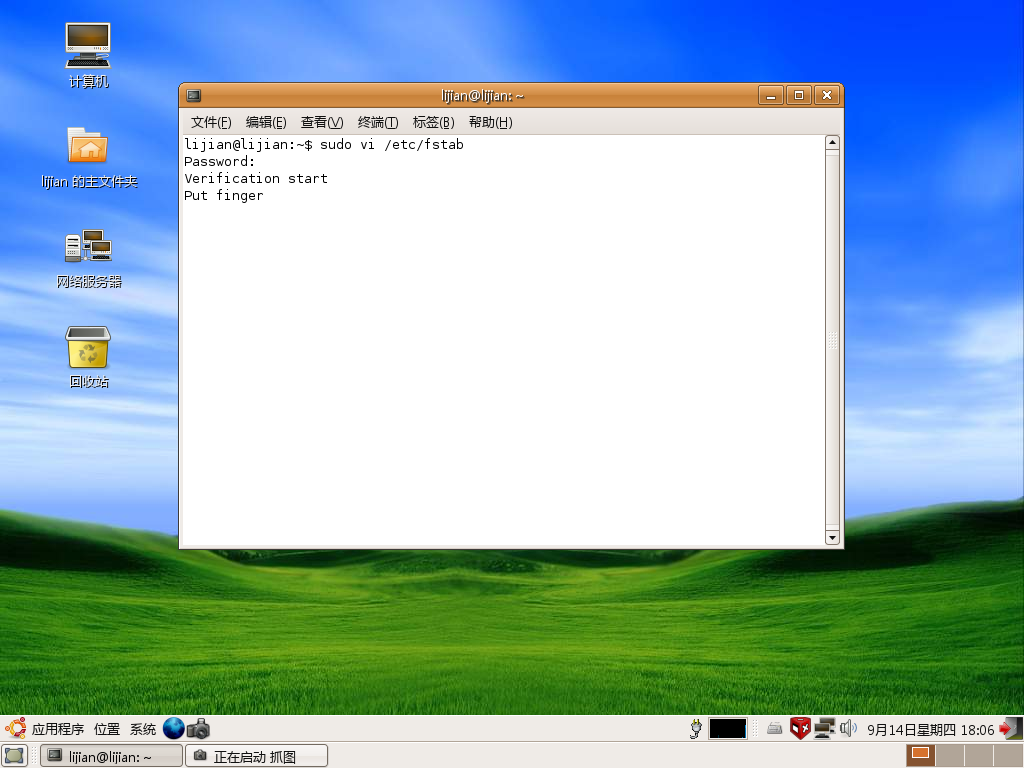Select the first active workspace
Viewport: 1024px width, 768px height.
[x=921, y=756]
